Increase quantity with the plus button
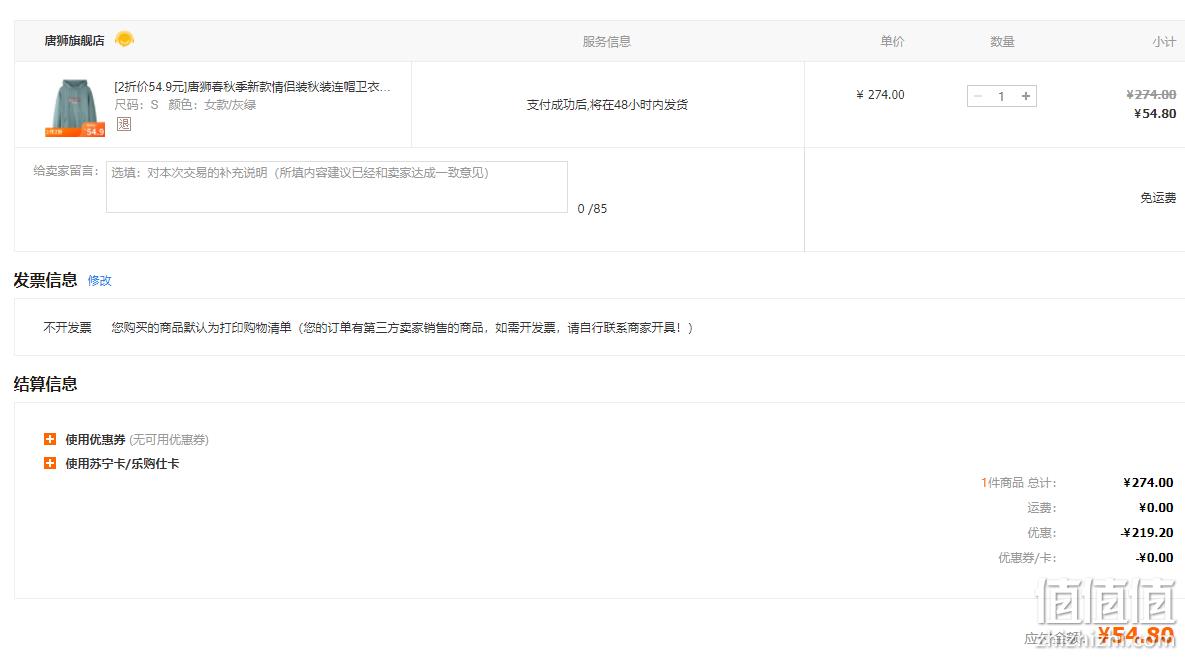Image resolution: width=1185 pixels, height=657 pixels. [1026, 96]
